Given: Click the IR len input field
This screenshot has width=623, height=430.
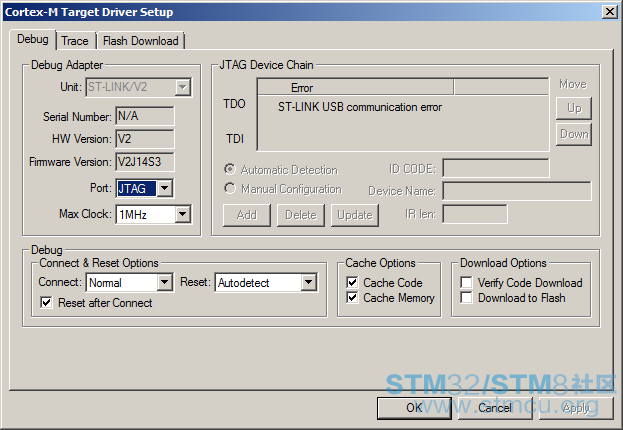Looking at the screenshot, I should (x=475, y=214).
